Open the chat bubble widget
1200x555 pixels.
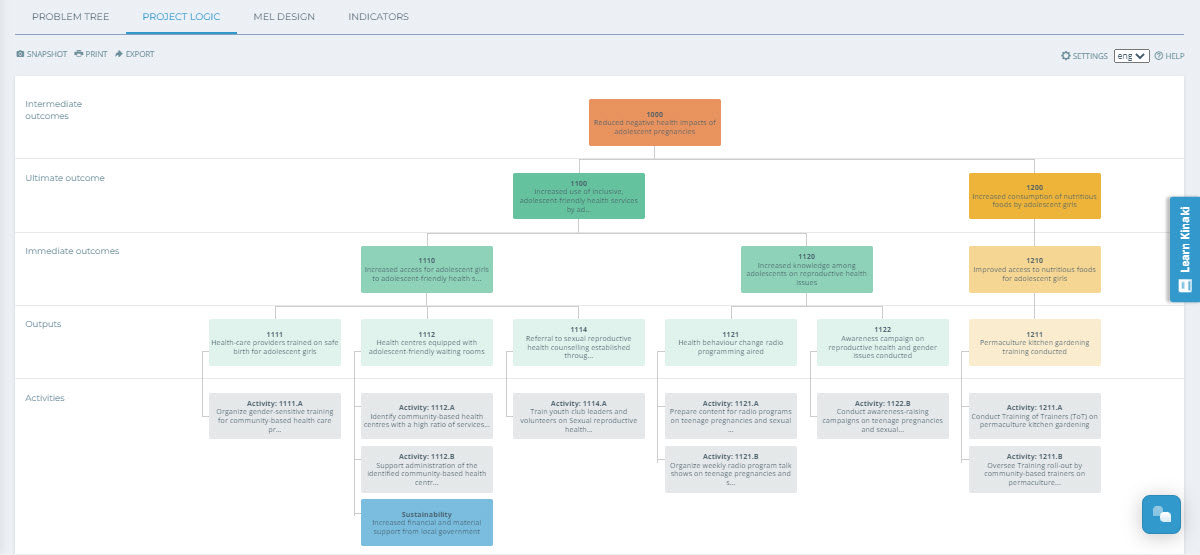[1161, 514]
